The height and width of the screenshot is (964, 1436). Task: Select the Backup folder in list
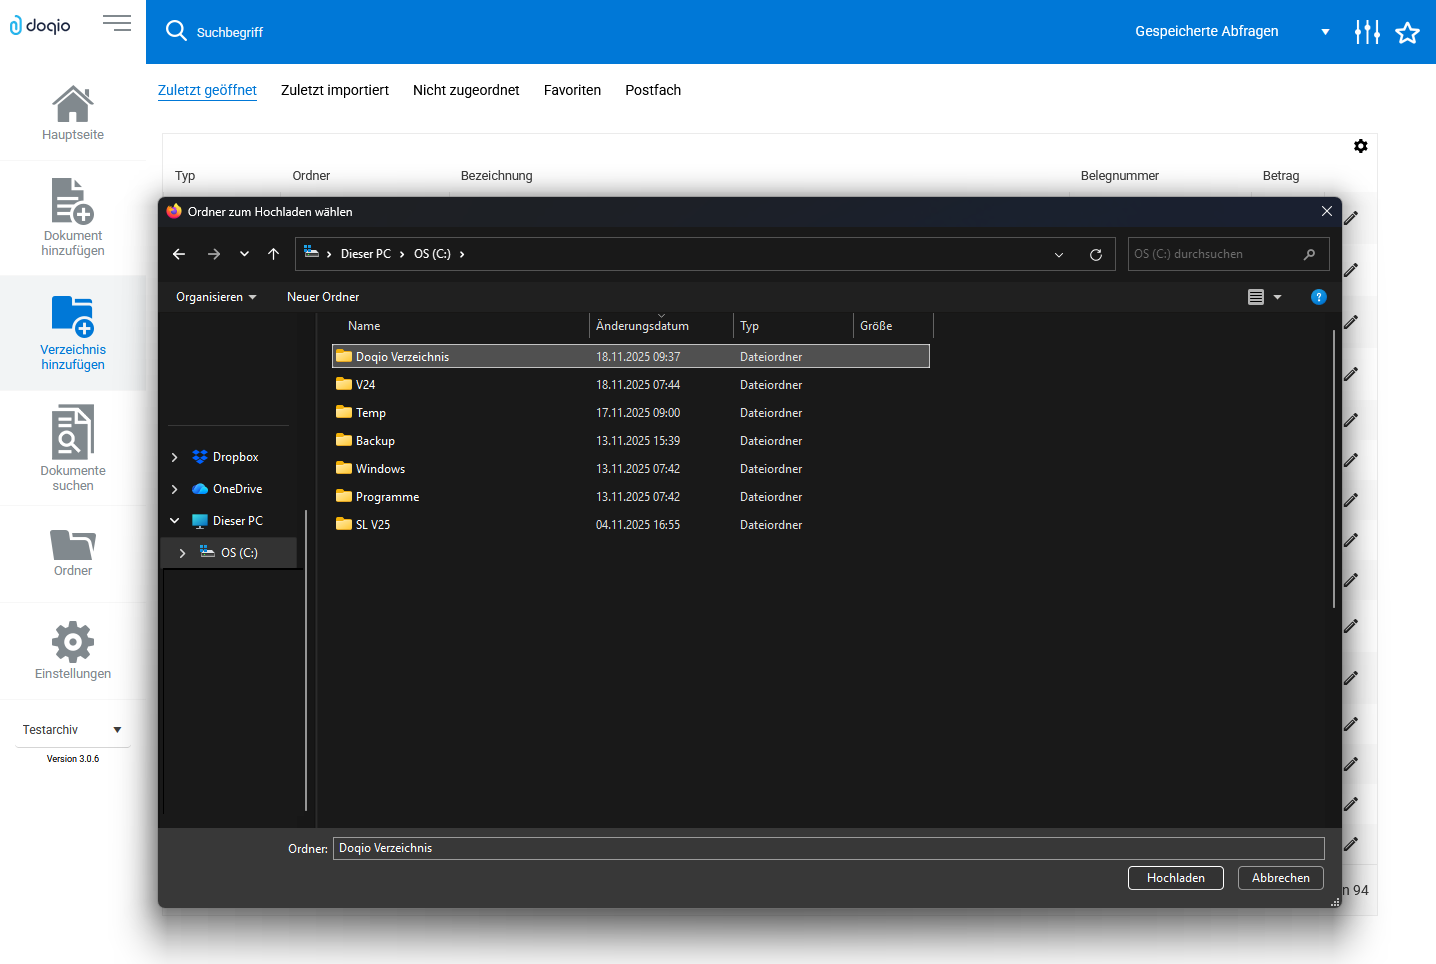(375, 441)
